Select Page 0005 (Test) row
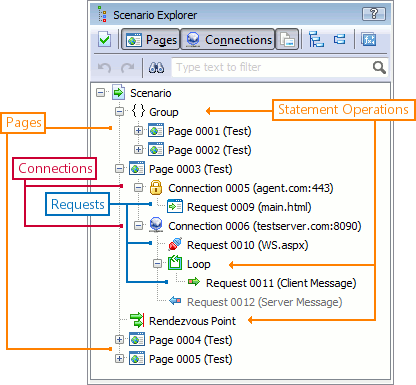This screenshot has width=416, height=385. click(x=190, y=359)
